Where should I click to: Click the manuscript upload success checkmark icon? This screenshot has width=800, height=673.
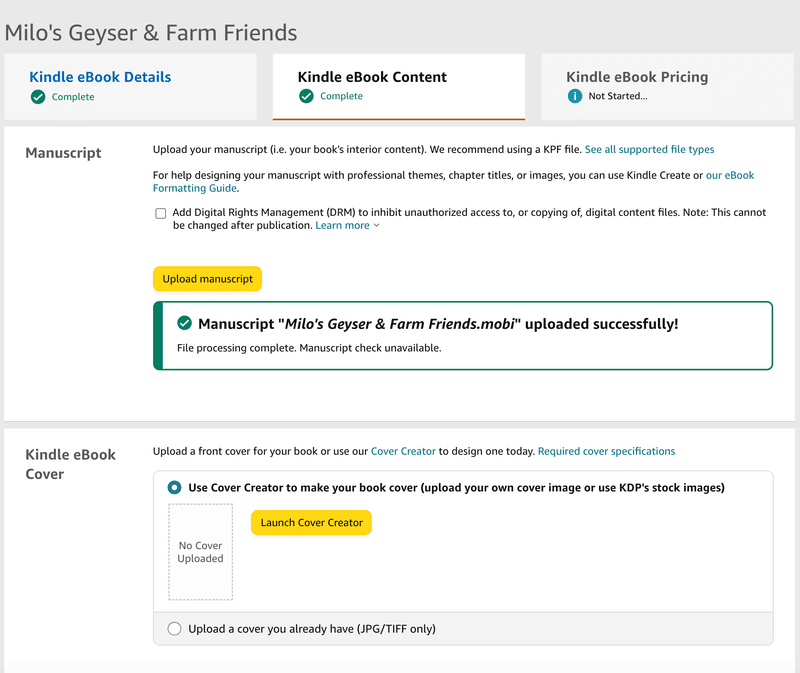[184, 323]
